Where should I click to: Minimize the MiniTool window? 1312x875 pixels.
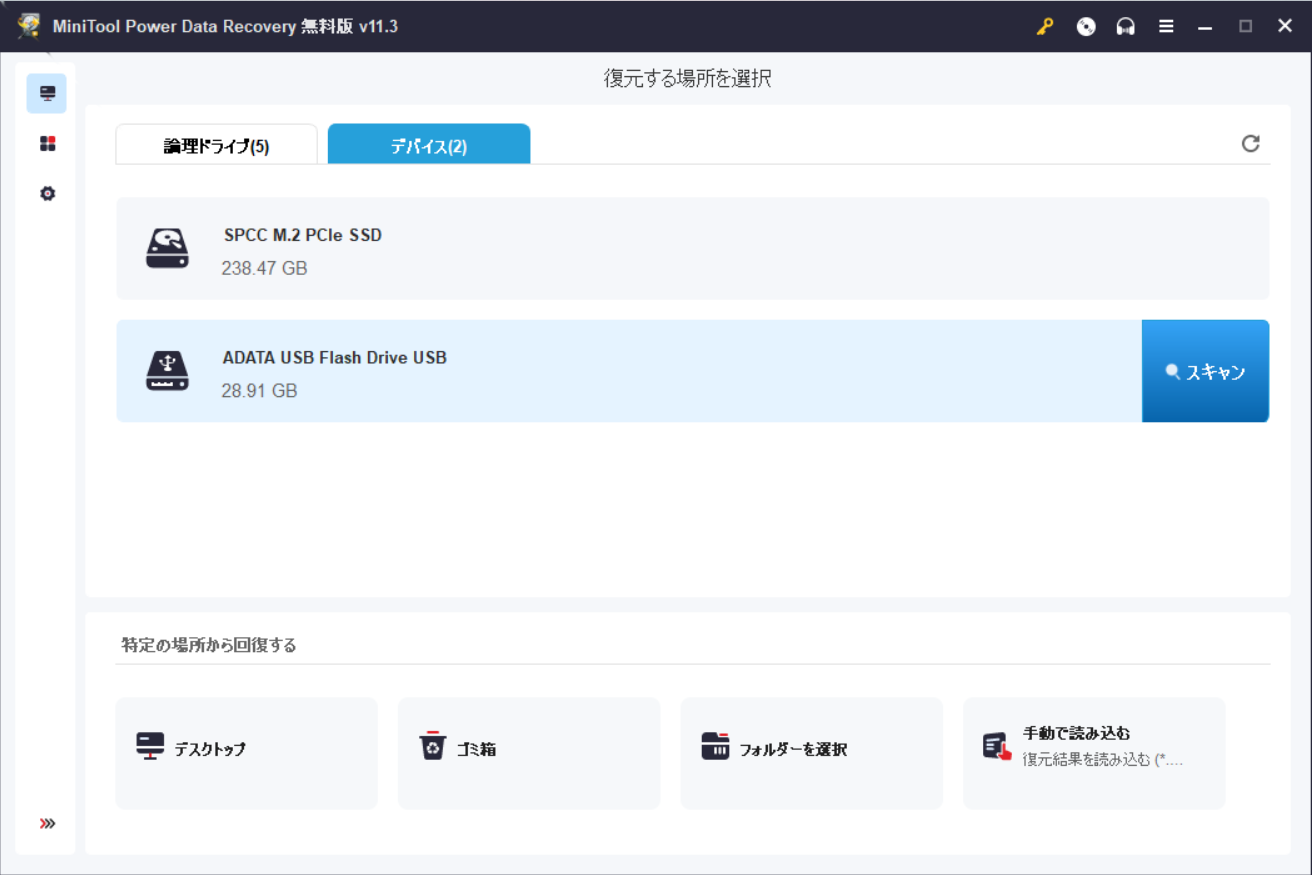1205,27
